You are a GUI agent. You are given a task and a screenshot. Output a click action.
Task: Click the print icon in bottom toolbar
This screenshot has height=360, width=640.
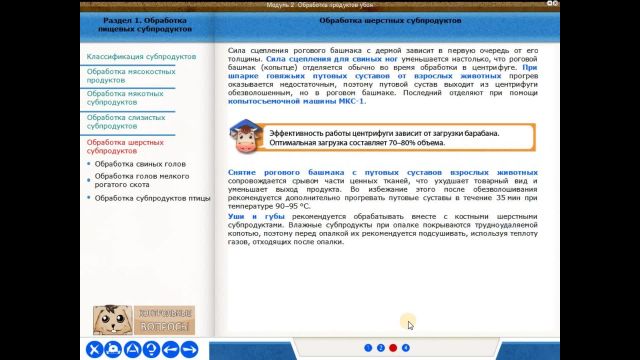point(113,349)
